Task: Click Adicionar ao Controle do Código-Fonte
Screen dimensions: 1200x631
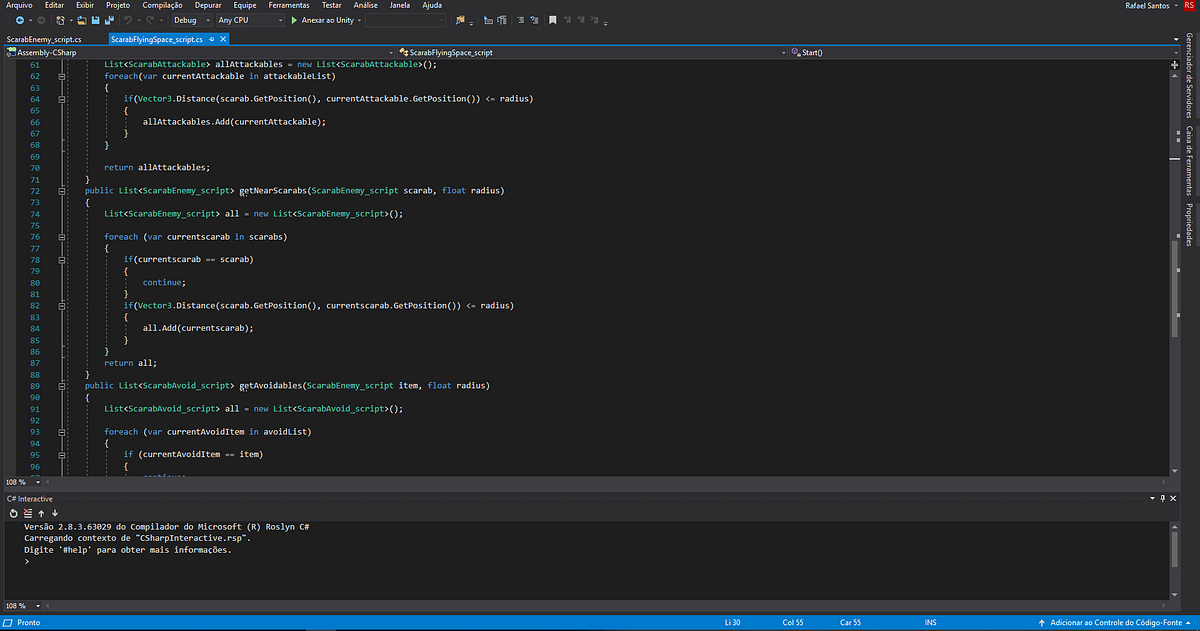Action: tap(1118, 622)
